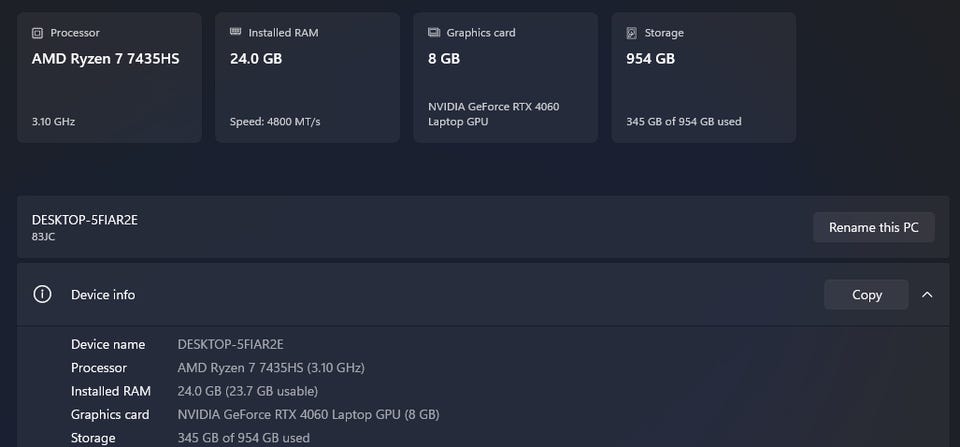This screenshot has height=447, width=960.
Task: Open the Processor AMD Ryzen 7 card
Action: click(x=109, y=78)
